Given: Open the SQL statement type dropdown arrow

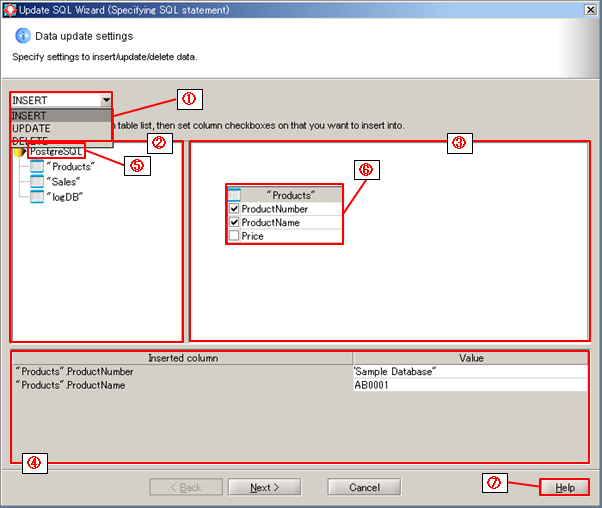Looking at the screenshot, I should coord(105,100).
